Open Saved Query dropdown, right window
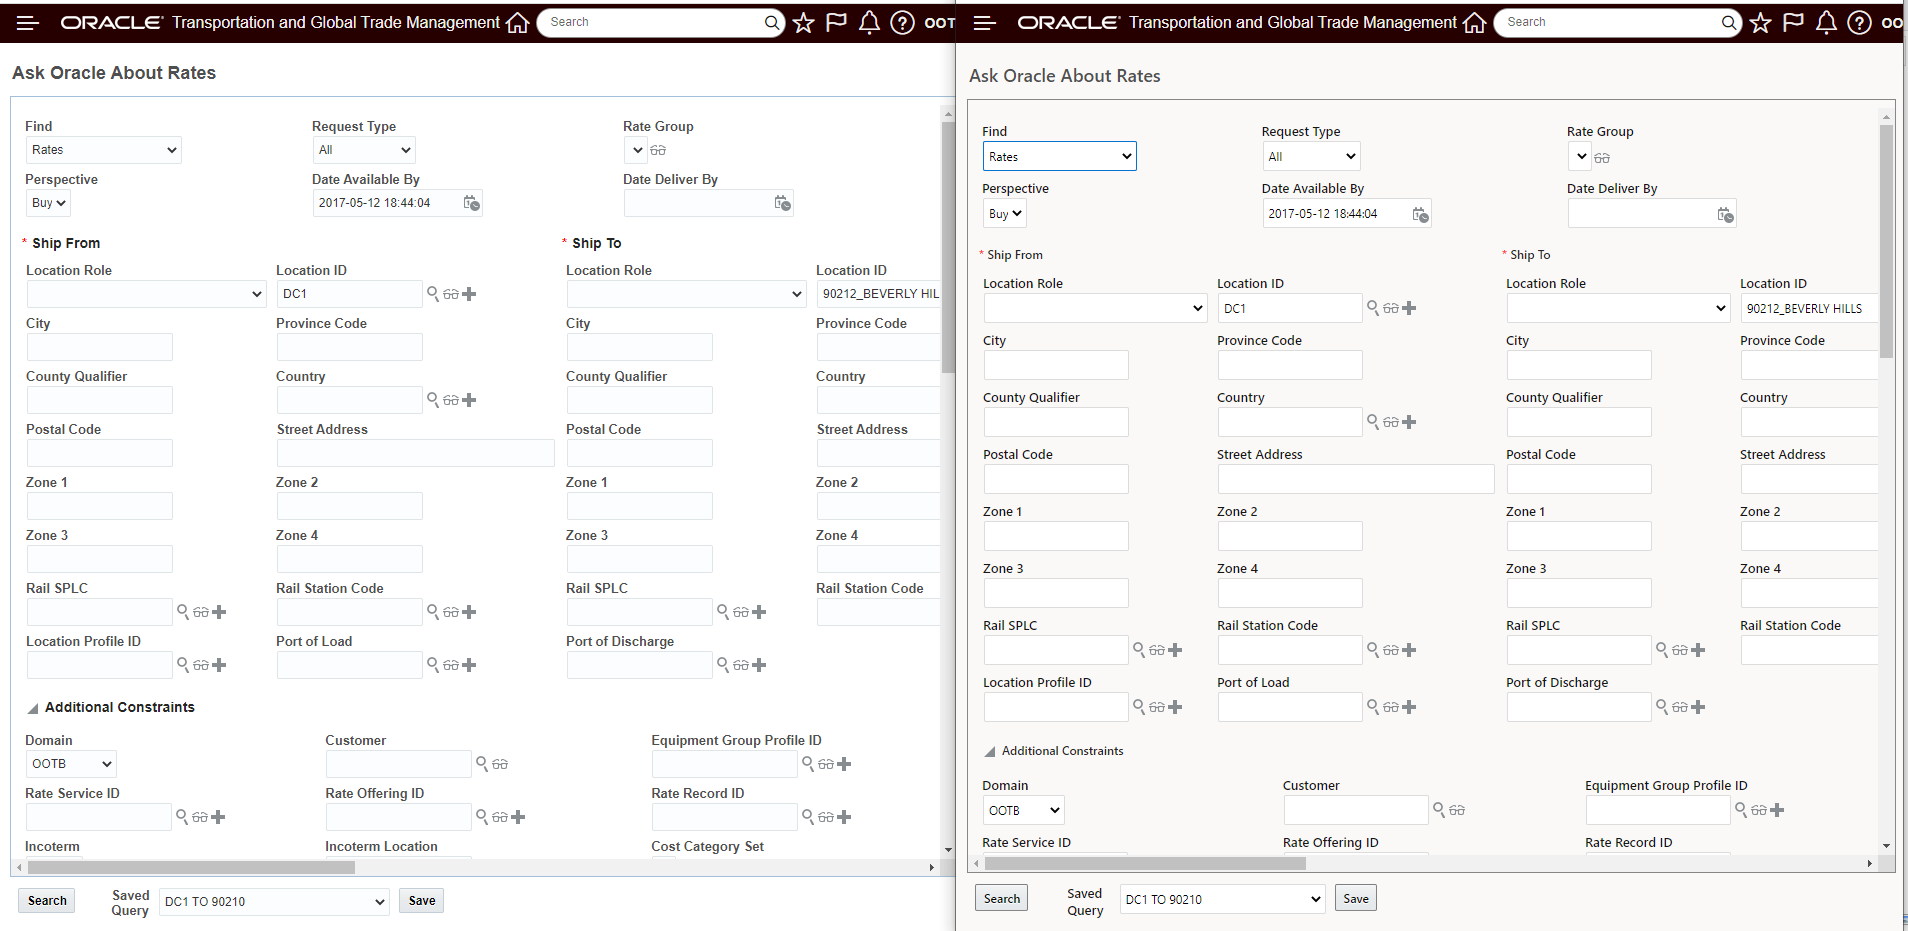The height and width of the screenshot is (931, 1908). pos(1222,899)
